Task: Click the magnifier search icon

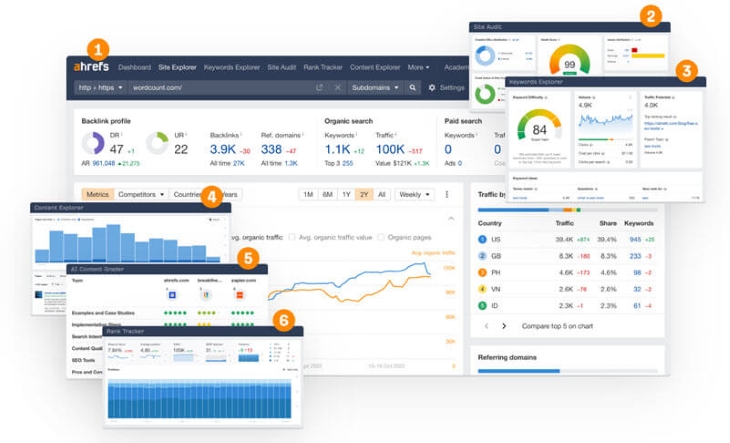Action: pos(412,87)
